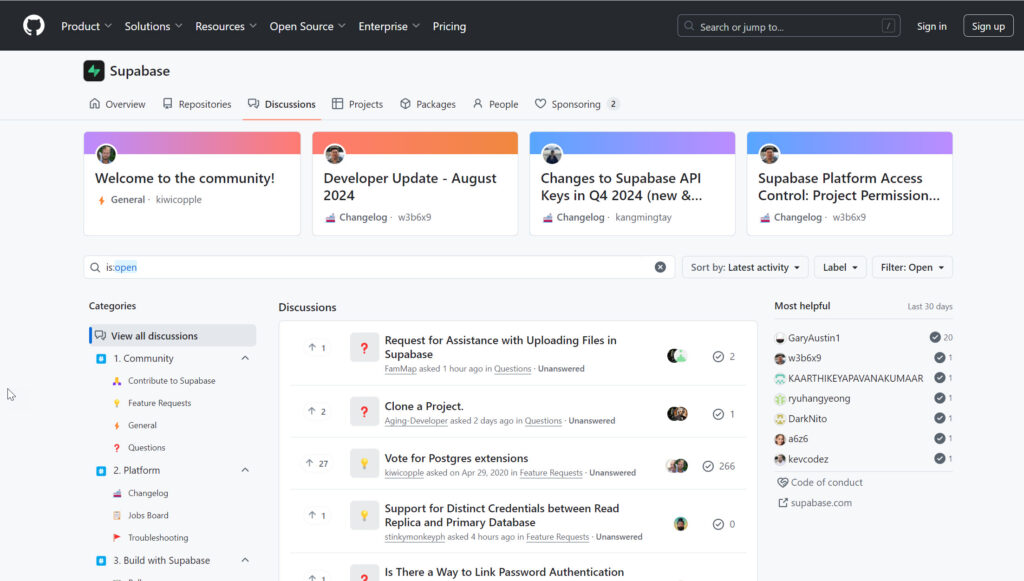Switch to the Sponsoring tab
Image resolution: width=1024 pixels, height=581 pixels.
[576, 104]
